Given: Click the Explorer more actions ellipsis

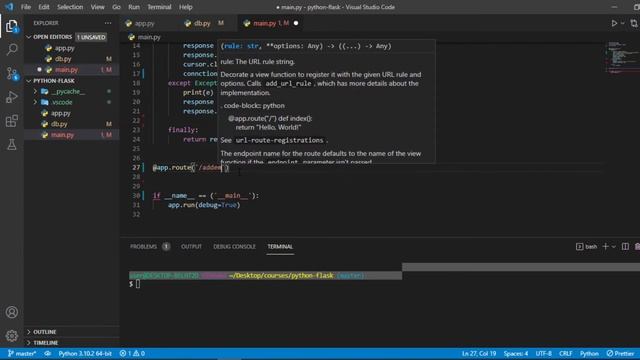Looking at the screenshot, I should (108, 23).
